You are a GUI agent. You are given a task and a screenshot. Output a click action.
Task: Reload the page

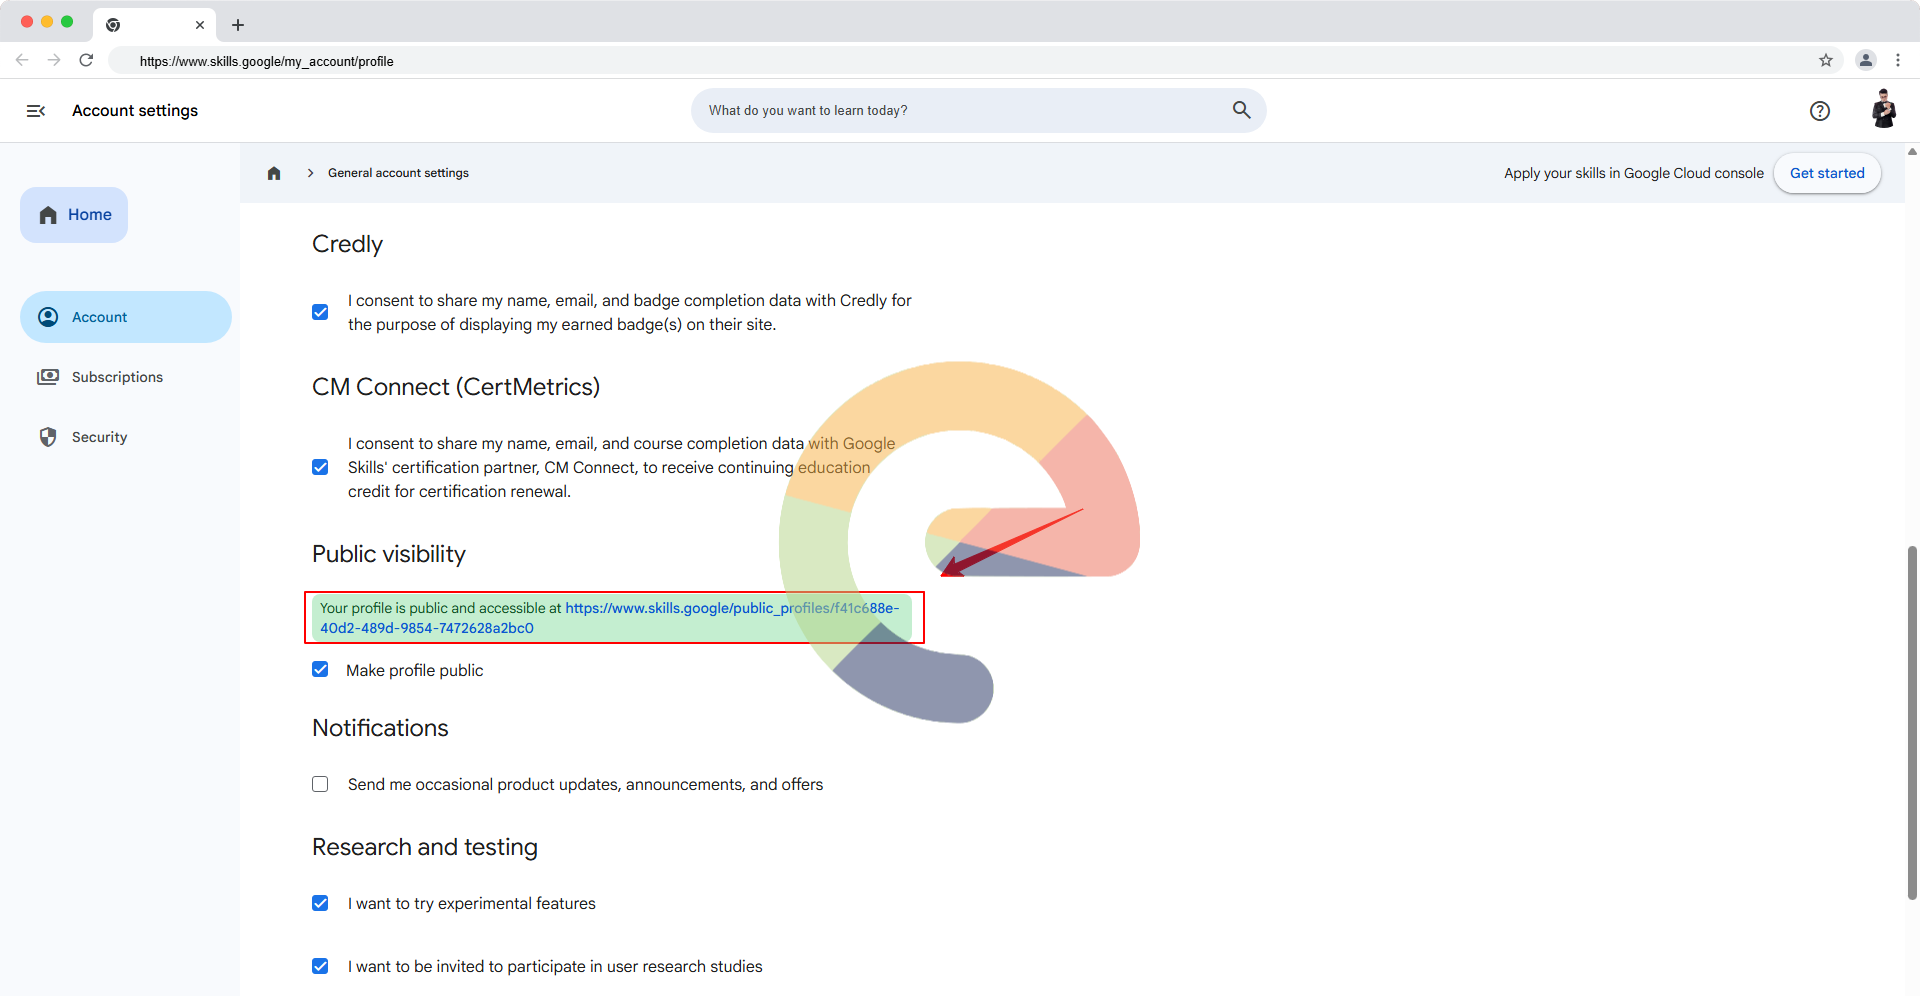(87, 60)
